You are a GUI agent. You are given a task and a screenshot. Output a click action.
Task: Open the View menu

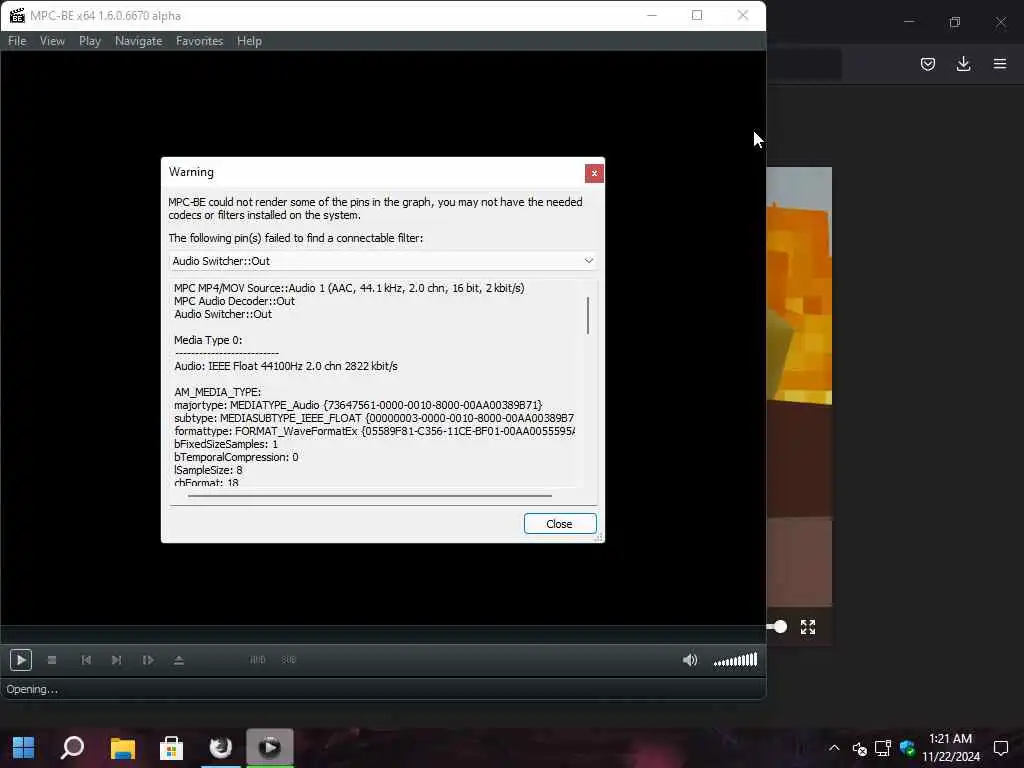coord(52,40)
